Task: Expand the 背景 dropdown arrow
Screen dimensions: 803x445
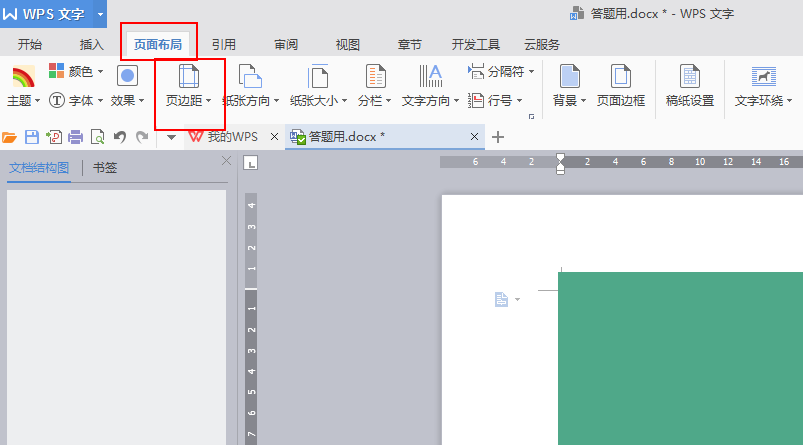Action: pos(583,101)
